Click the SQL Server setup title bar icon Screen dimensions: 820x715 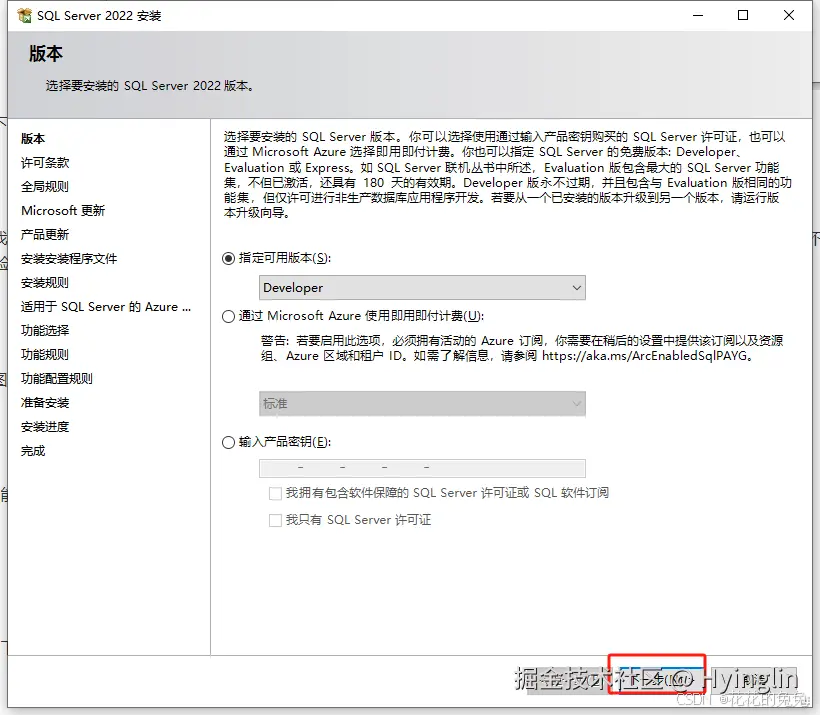pos(24,16)
